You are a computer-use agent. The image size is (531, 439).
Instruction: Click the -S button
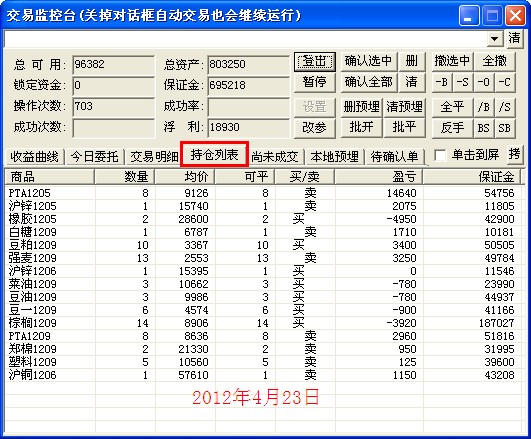463,82
